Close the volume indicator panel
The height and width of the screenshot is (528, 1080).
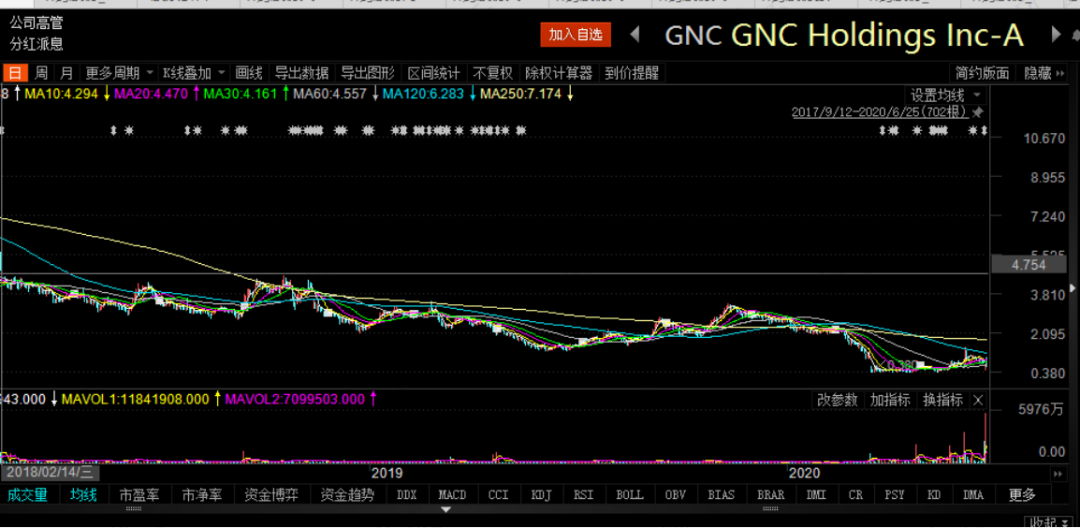tap(979, 400)
